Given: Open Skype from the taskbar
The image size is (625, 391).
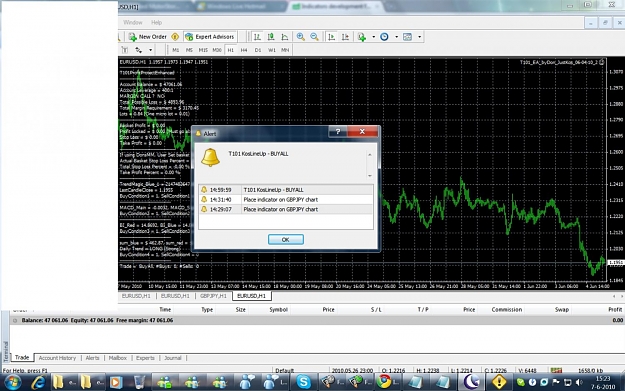Looking at the screenshot, I should coord(303,382).
